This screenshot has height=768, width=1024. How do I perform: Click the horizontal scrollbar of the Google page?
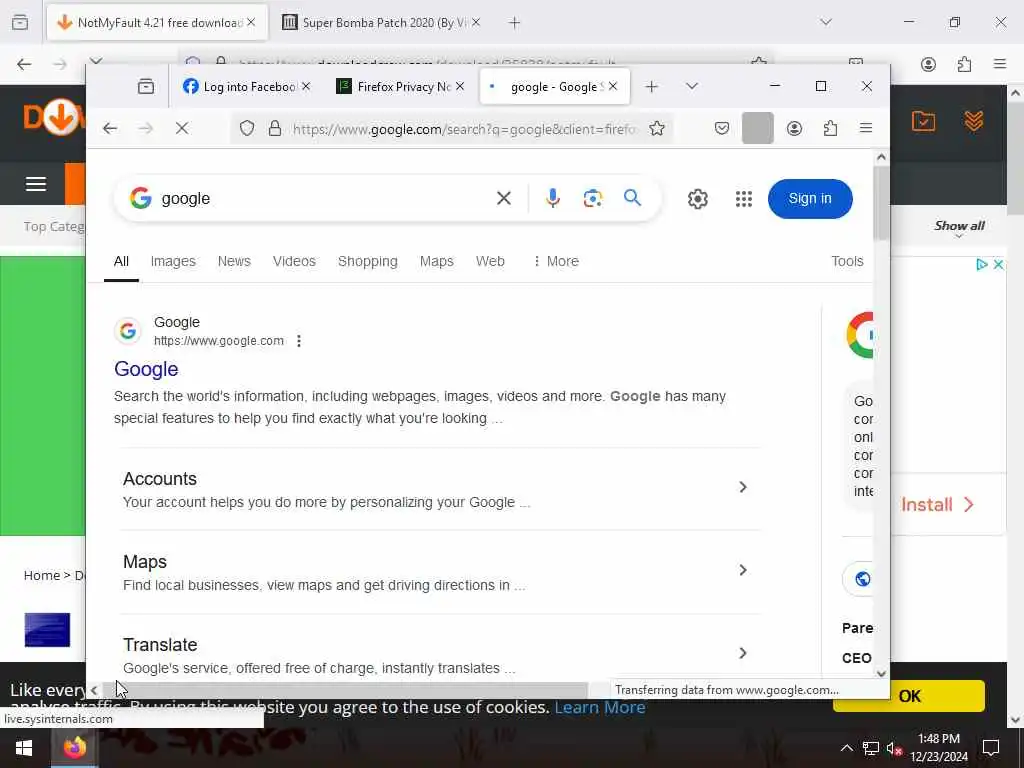pyautogui.click(x=346, y=690)
